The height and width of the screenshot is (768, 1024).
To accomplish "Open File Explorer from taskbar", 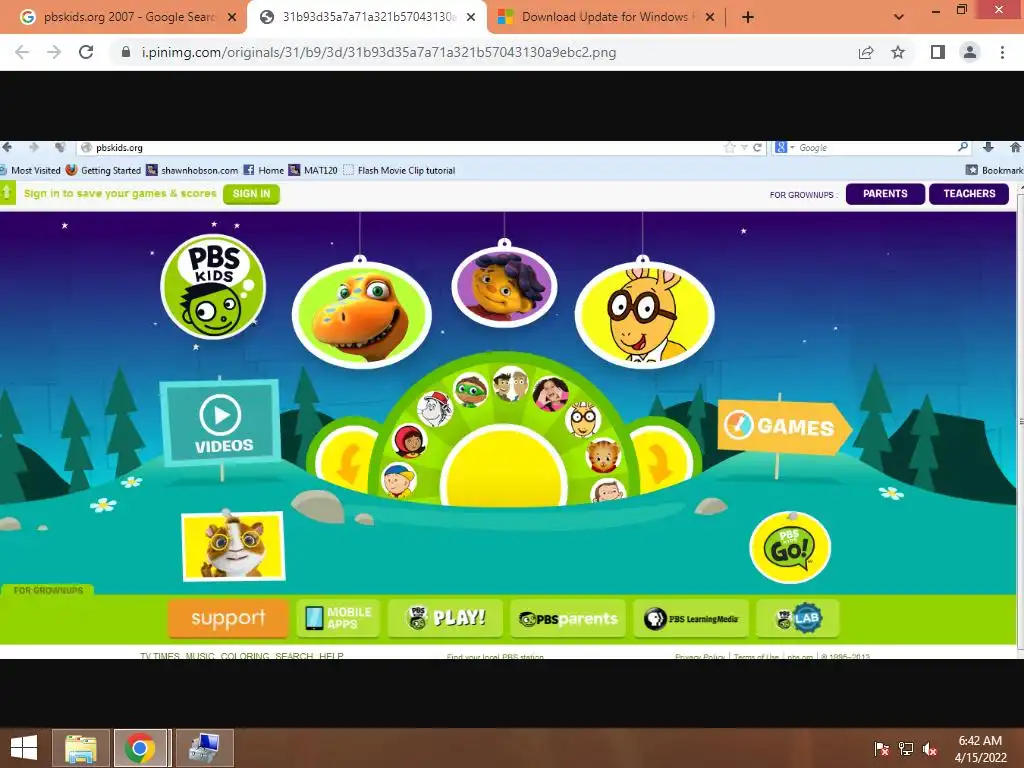I will tap(80, 748).
